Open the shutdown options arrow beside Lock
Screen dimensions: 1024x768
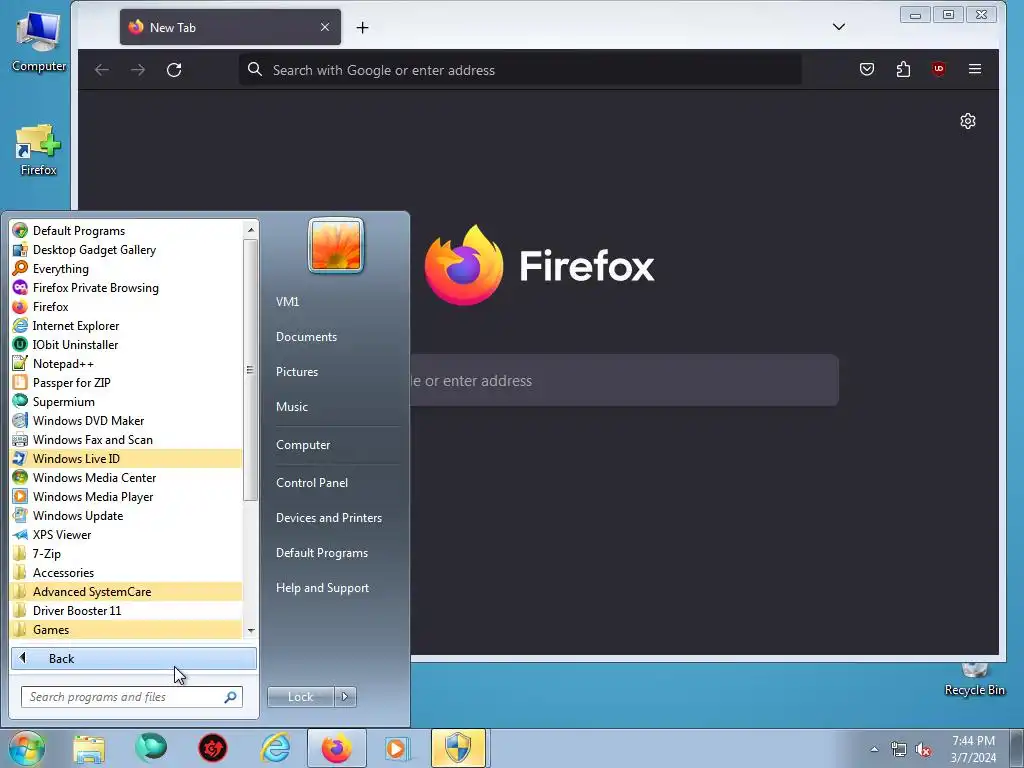(x=345, y=697)
